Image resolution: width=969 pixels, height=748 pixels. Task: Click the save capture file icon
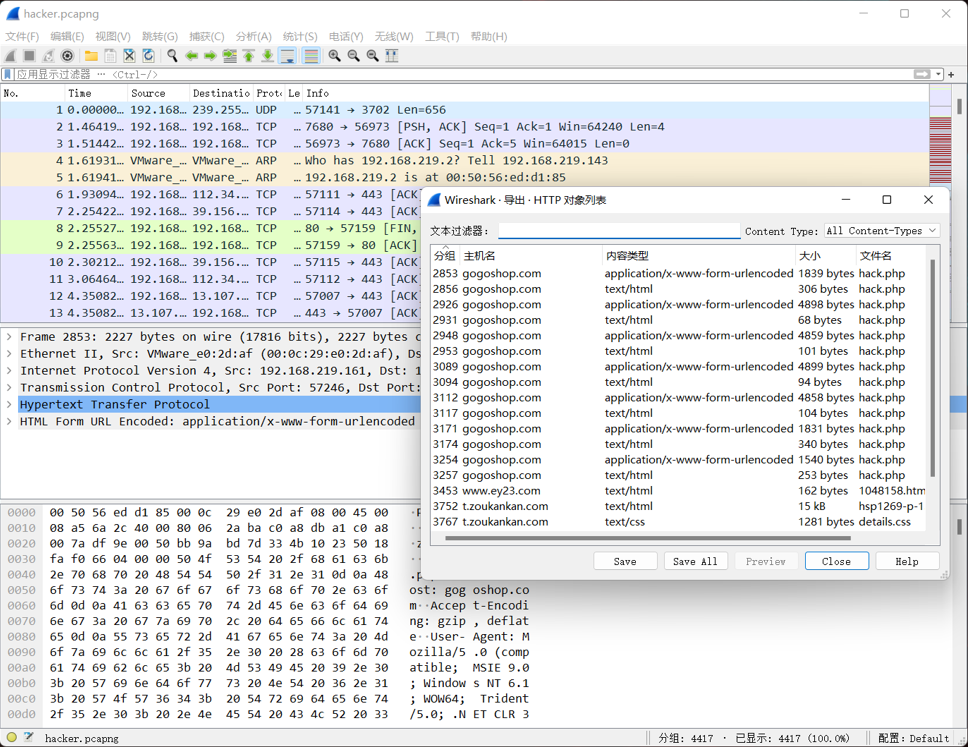point(110,56)
